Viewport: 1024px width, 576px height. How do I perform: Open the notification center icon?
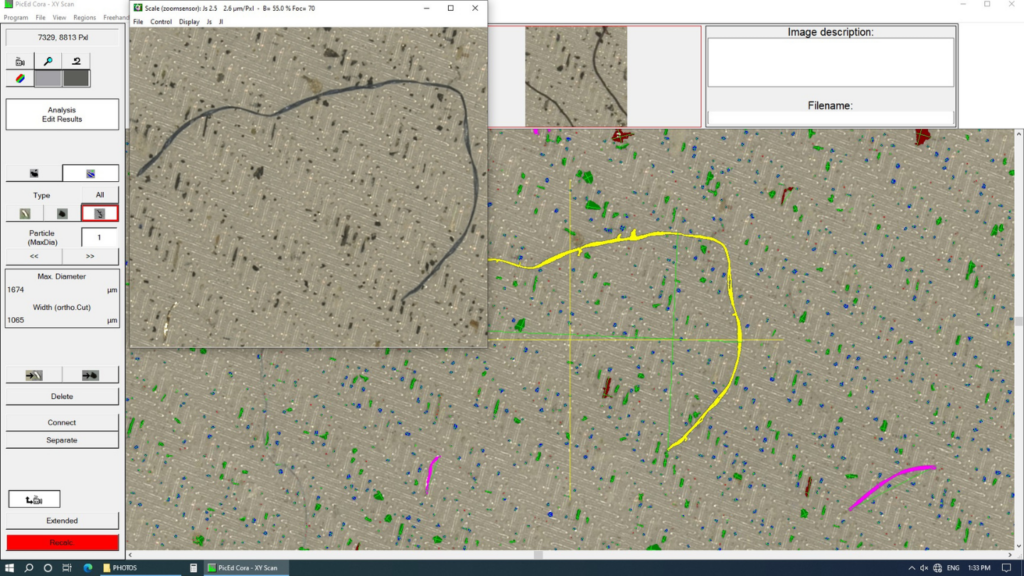[1006, 568]
